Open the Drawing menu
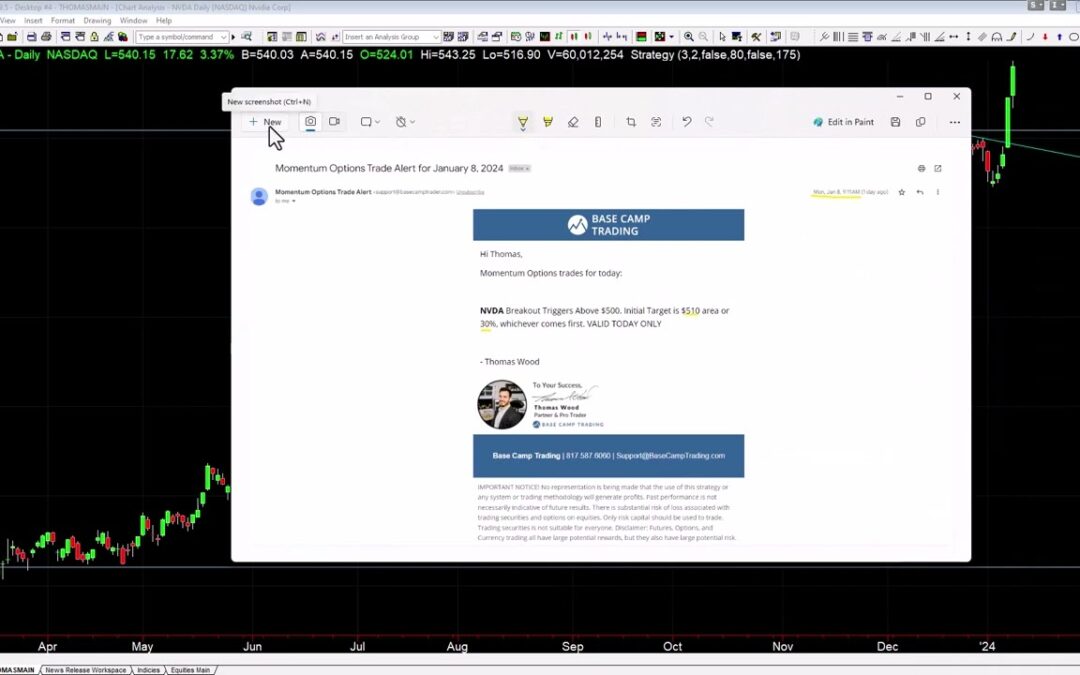 click(97, 21)
